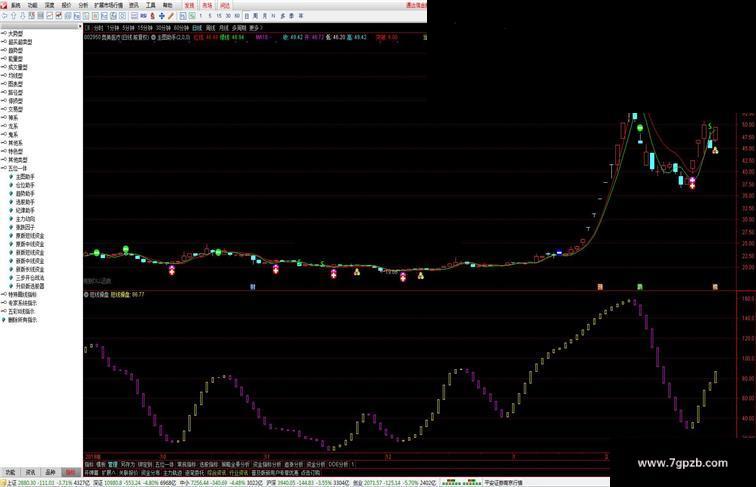Open the 分析 menu

[83, 5]
